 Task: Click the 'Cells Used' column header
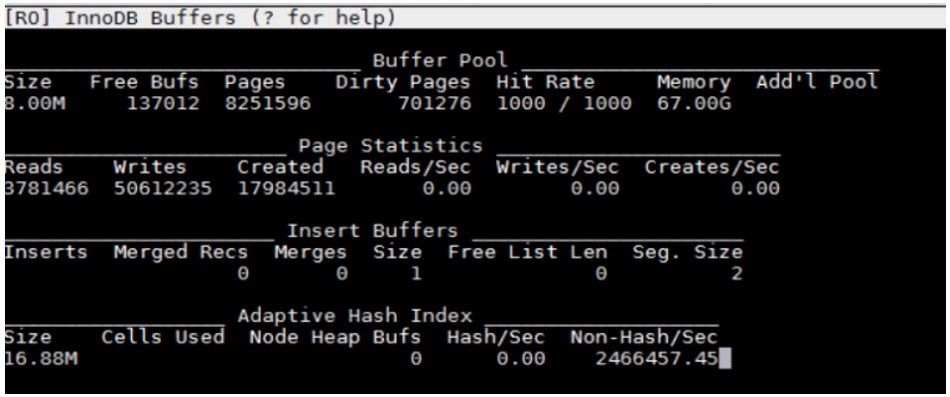[162, 337]
